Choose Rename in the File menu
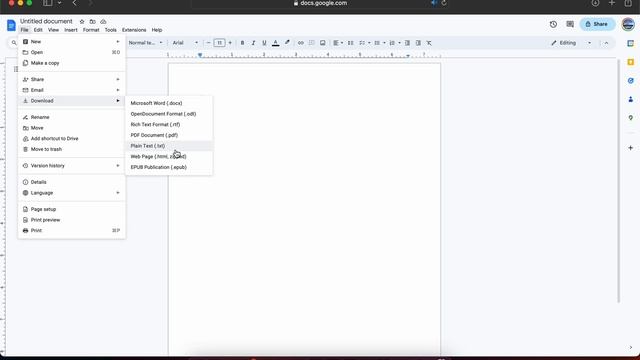 (72, 117)
